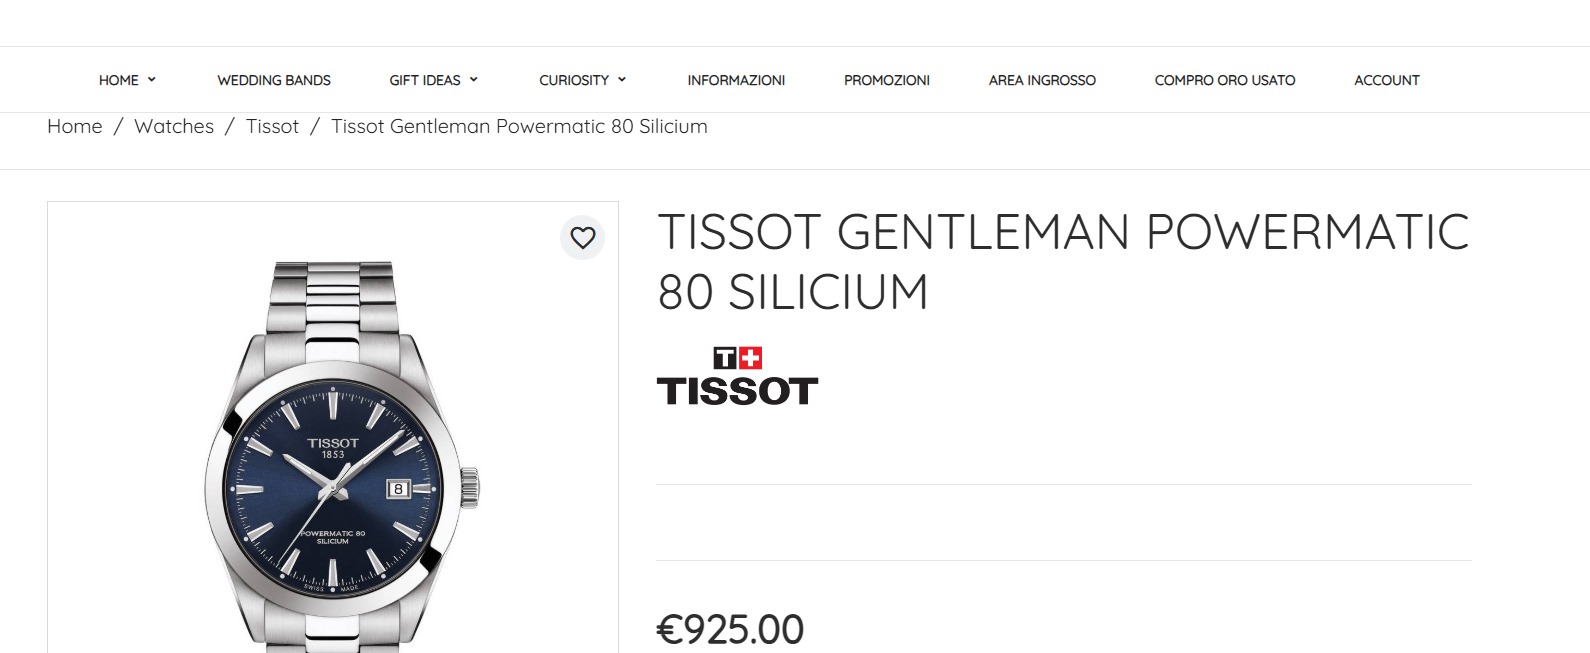Click the GIFT IDEAS navigation label

click(x=425, y=80)
